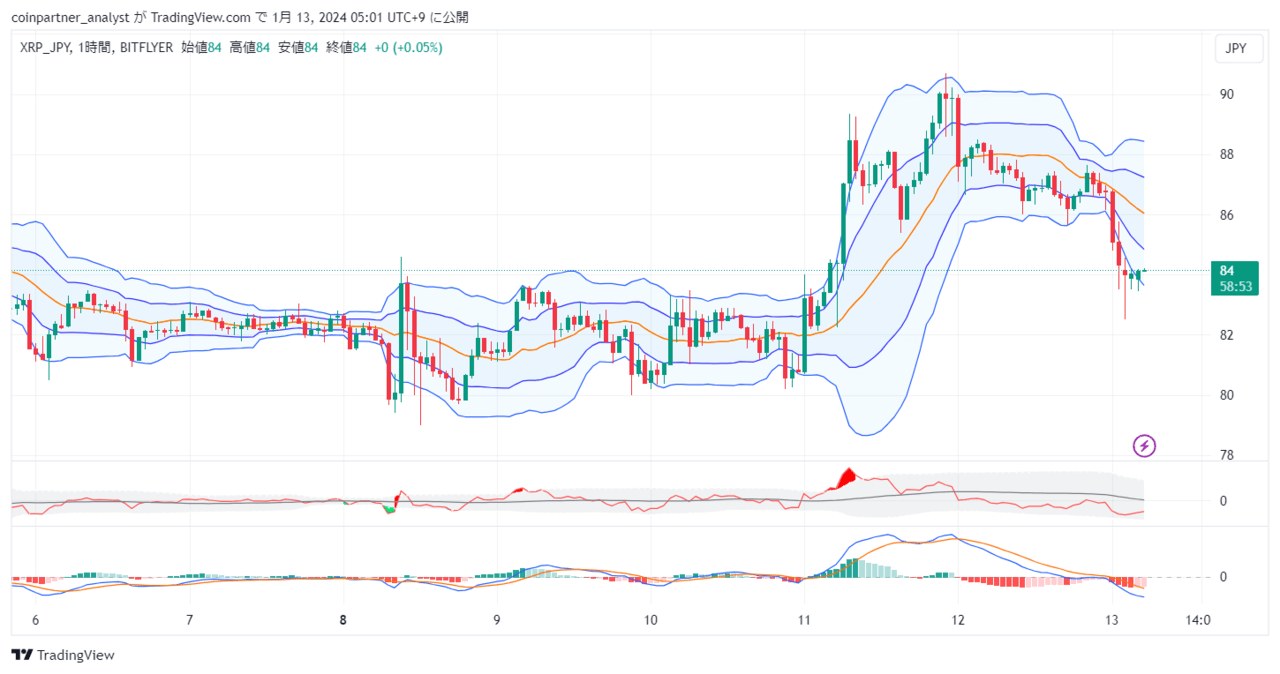This screenshot has height=674, width=1280.
Task: Click the purple lightning bolt icon
Action: click(x=1144, y=446)
